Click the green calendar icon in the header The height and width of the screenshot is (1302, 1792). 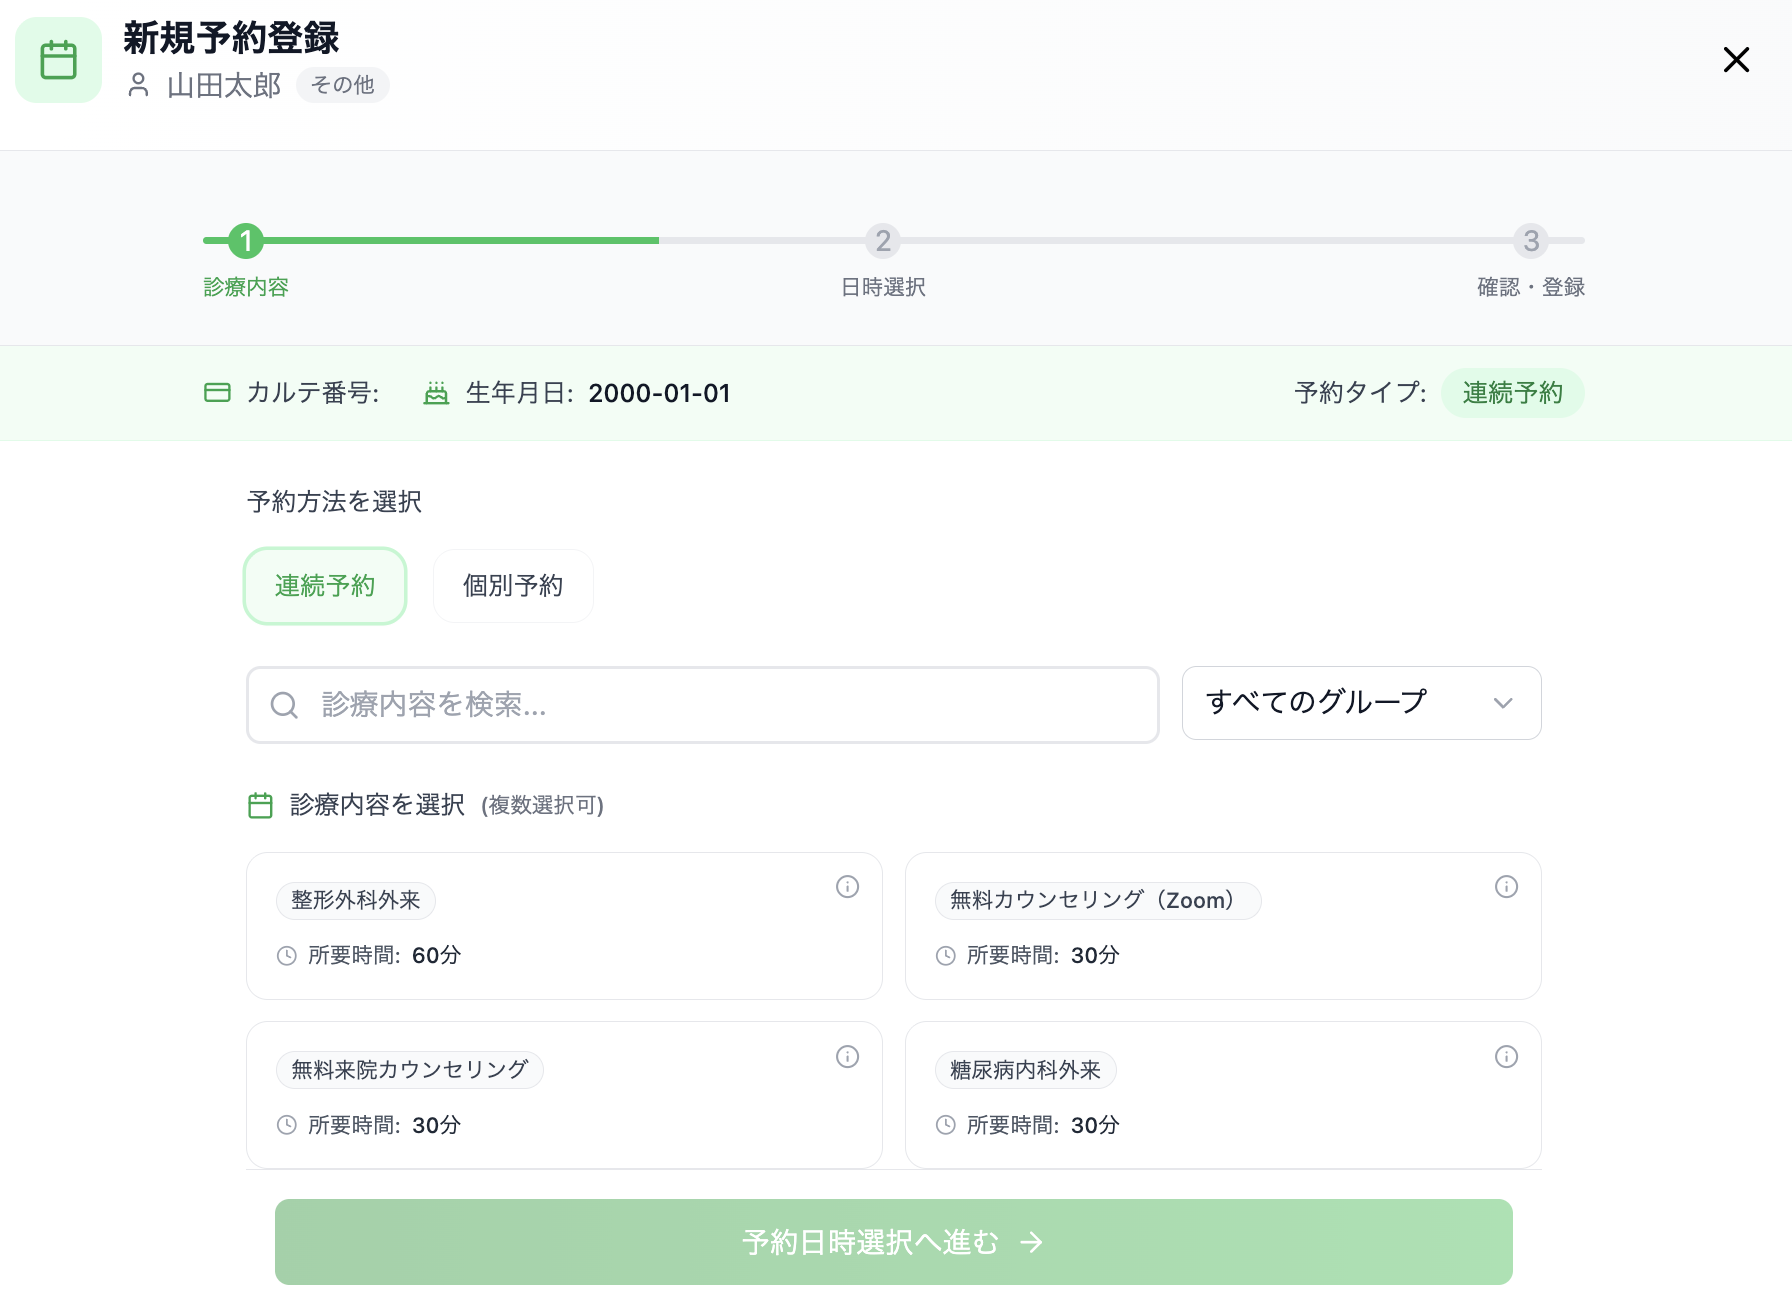coord(58,60)
